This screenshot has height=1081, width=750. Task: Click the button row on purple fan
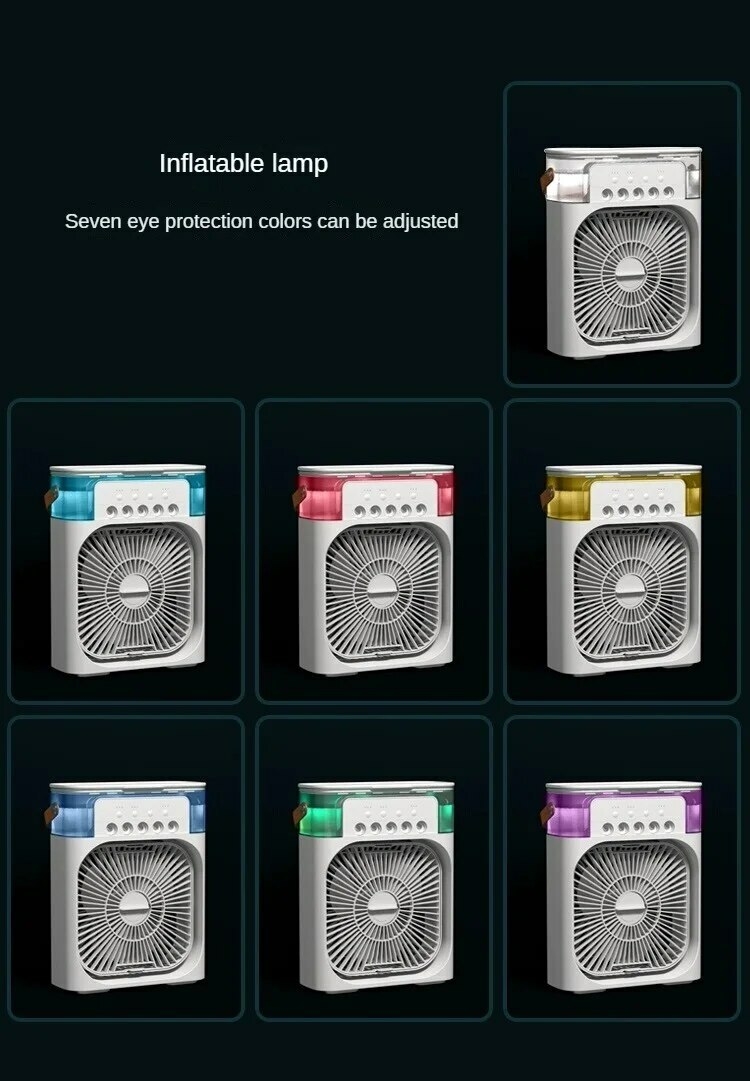(638, 827)
